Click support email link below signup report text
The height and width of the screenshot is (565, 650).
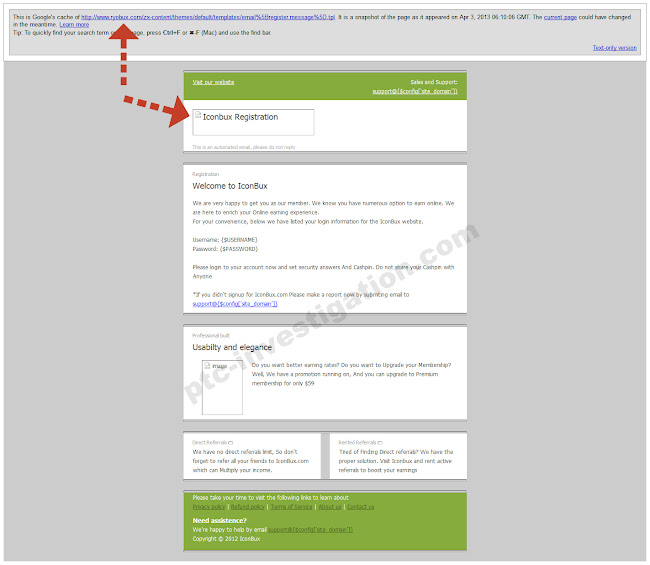coord(235,304)
